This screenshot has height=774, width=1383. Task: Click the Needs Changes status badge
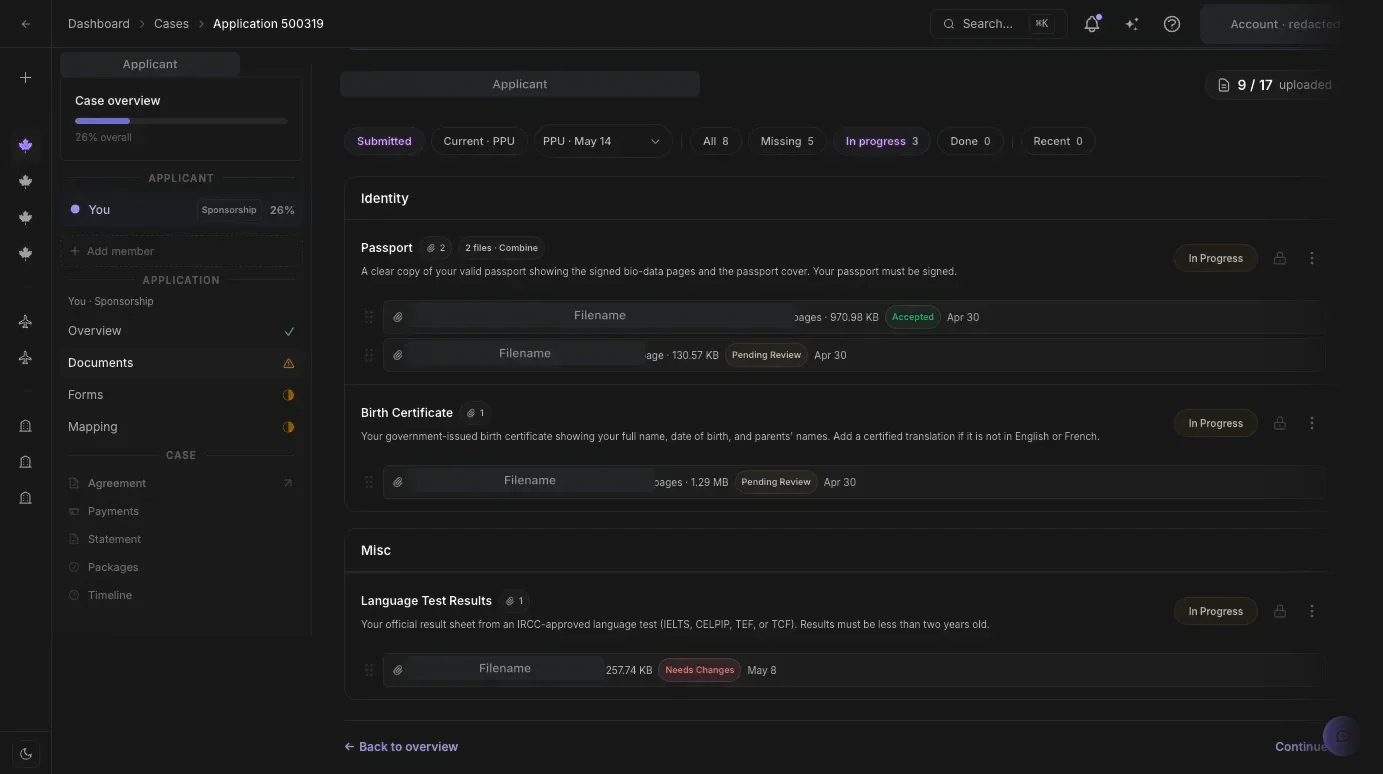(699, 670)
